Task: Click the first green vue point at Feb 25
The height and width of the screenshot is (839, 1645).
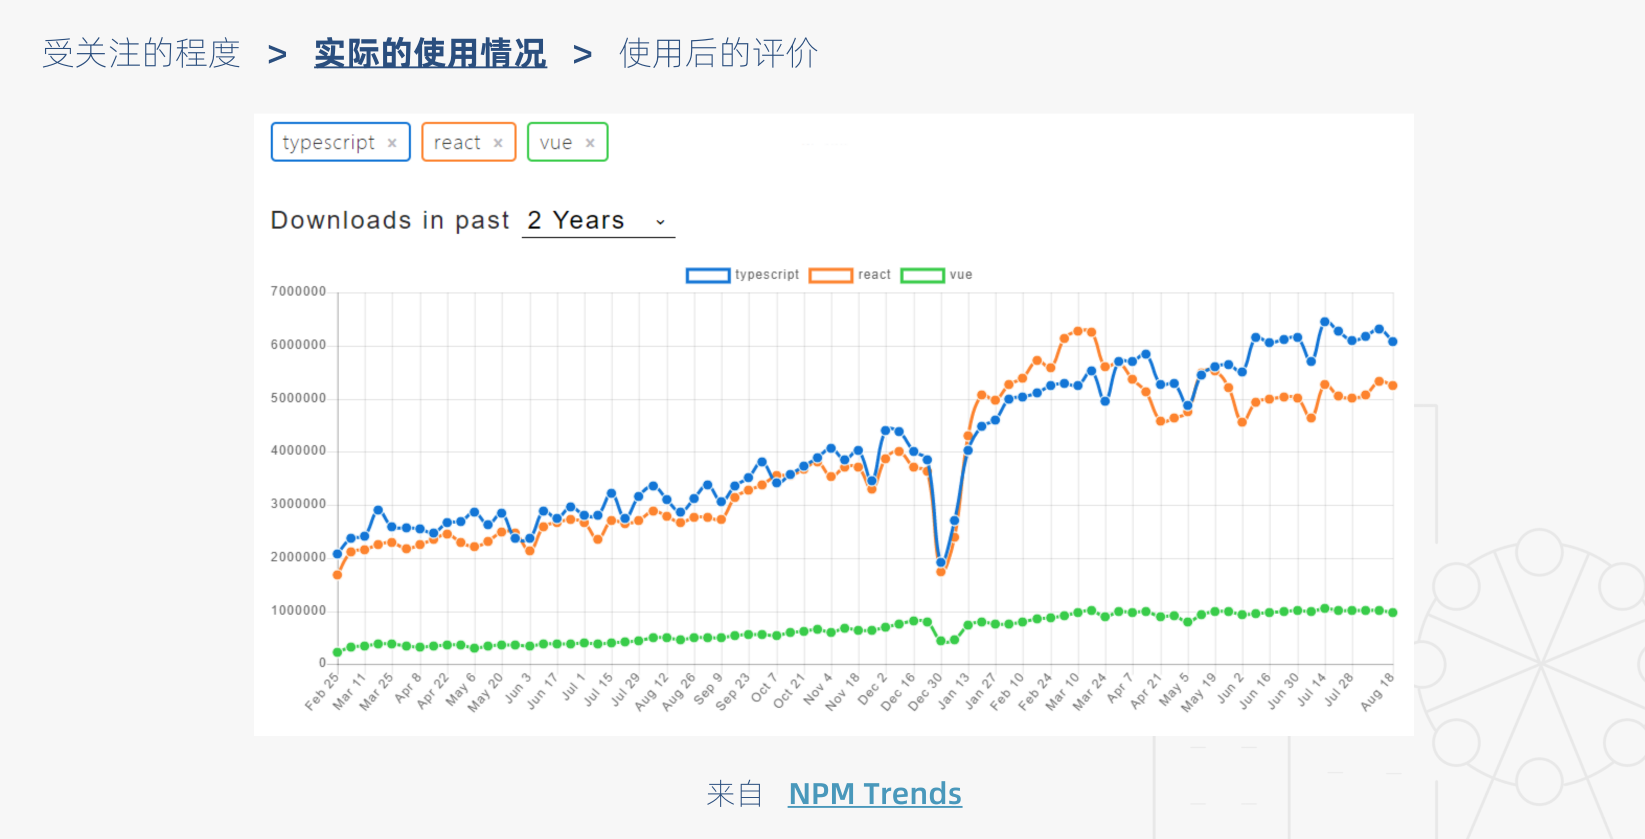Action: (x=338, y=652)
